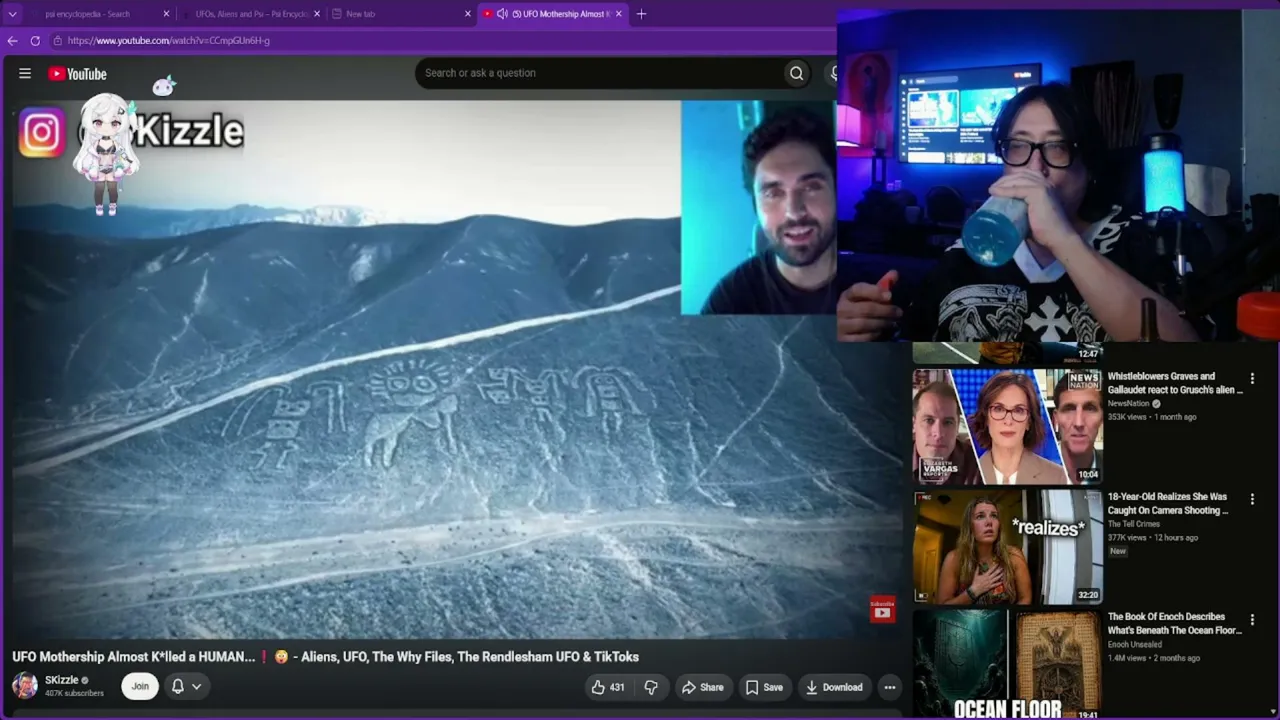The width and height of the screenshot is (1280, 720).
Task: Switch to the 'New tab' tab
Action: click(402, 14)
